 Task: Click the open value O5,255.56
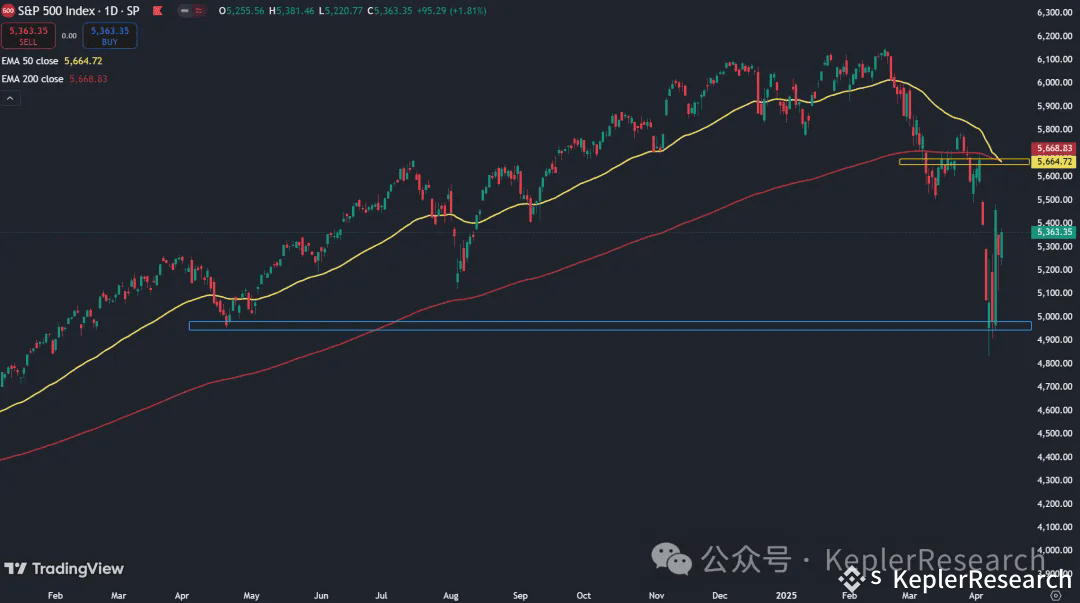coord(242,11)
